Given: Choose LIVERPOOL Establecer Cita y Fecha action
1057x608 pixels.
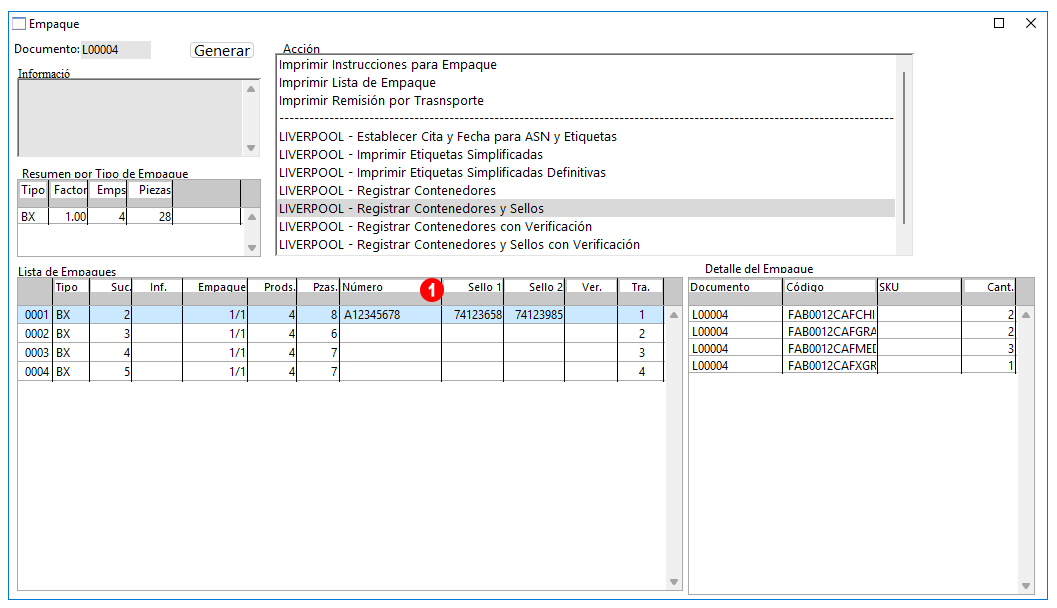Looking at the screenshot, I should (x=448, y=137).
